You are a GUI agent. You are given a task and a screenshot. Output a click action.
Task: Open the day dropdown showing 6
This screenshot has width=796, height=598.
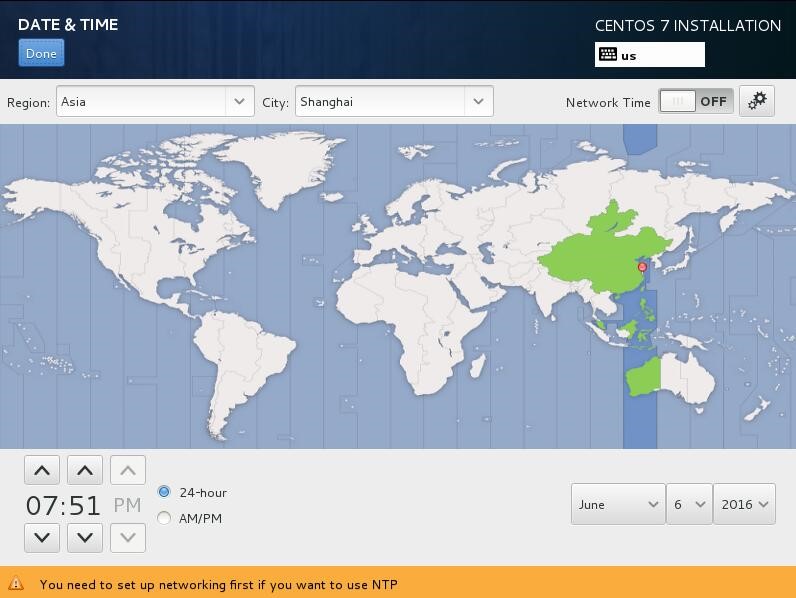pos(689,504)
